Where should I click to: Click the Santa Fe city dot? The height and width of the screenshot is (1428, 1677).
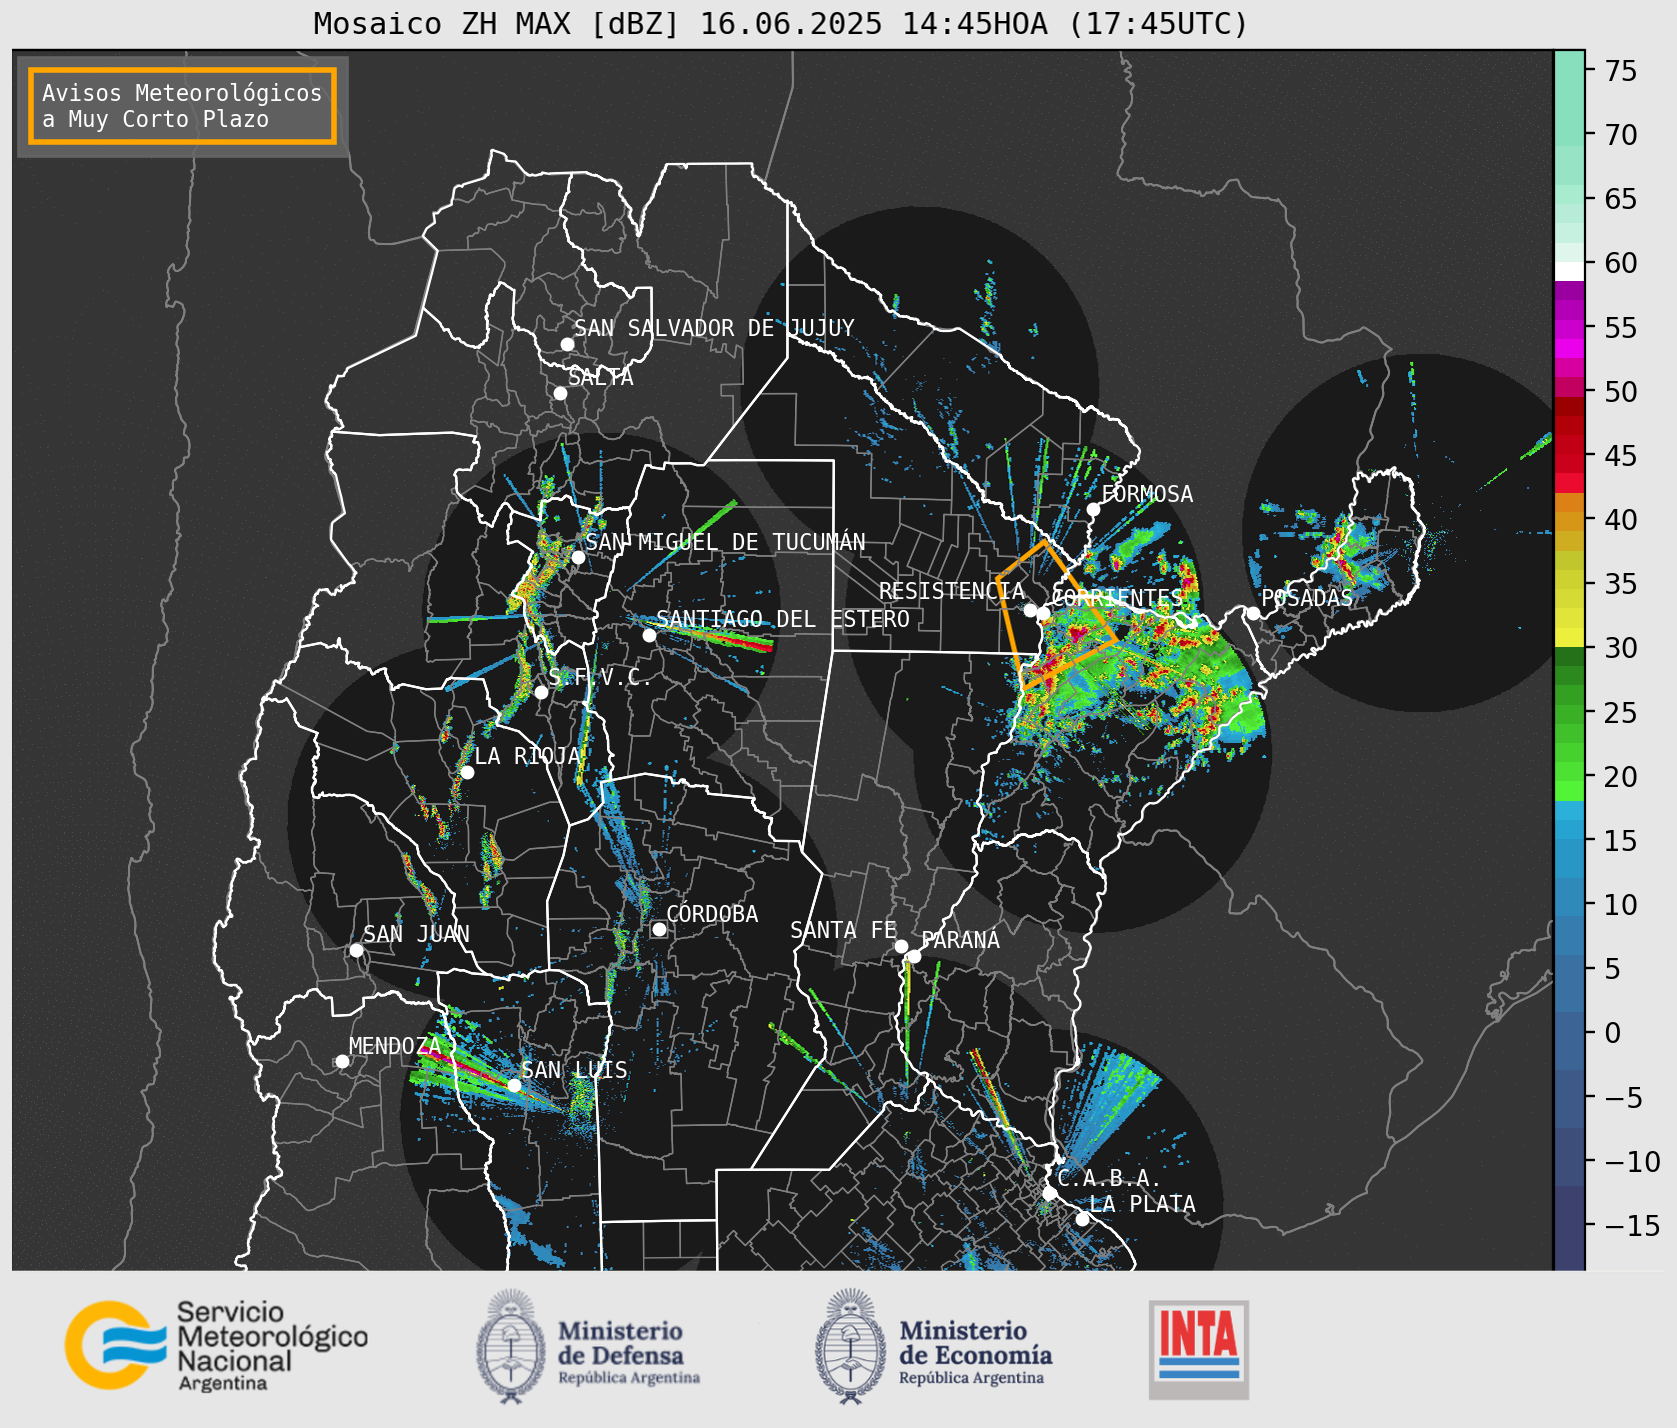pos(901,946)
